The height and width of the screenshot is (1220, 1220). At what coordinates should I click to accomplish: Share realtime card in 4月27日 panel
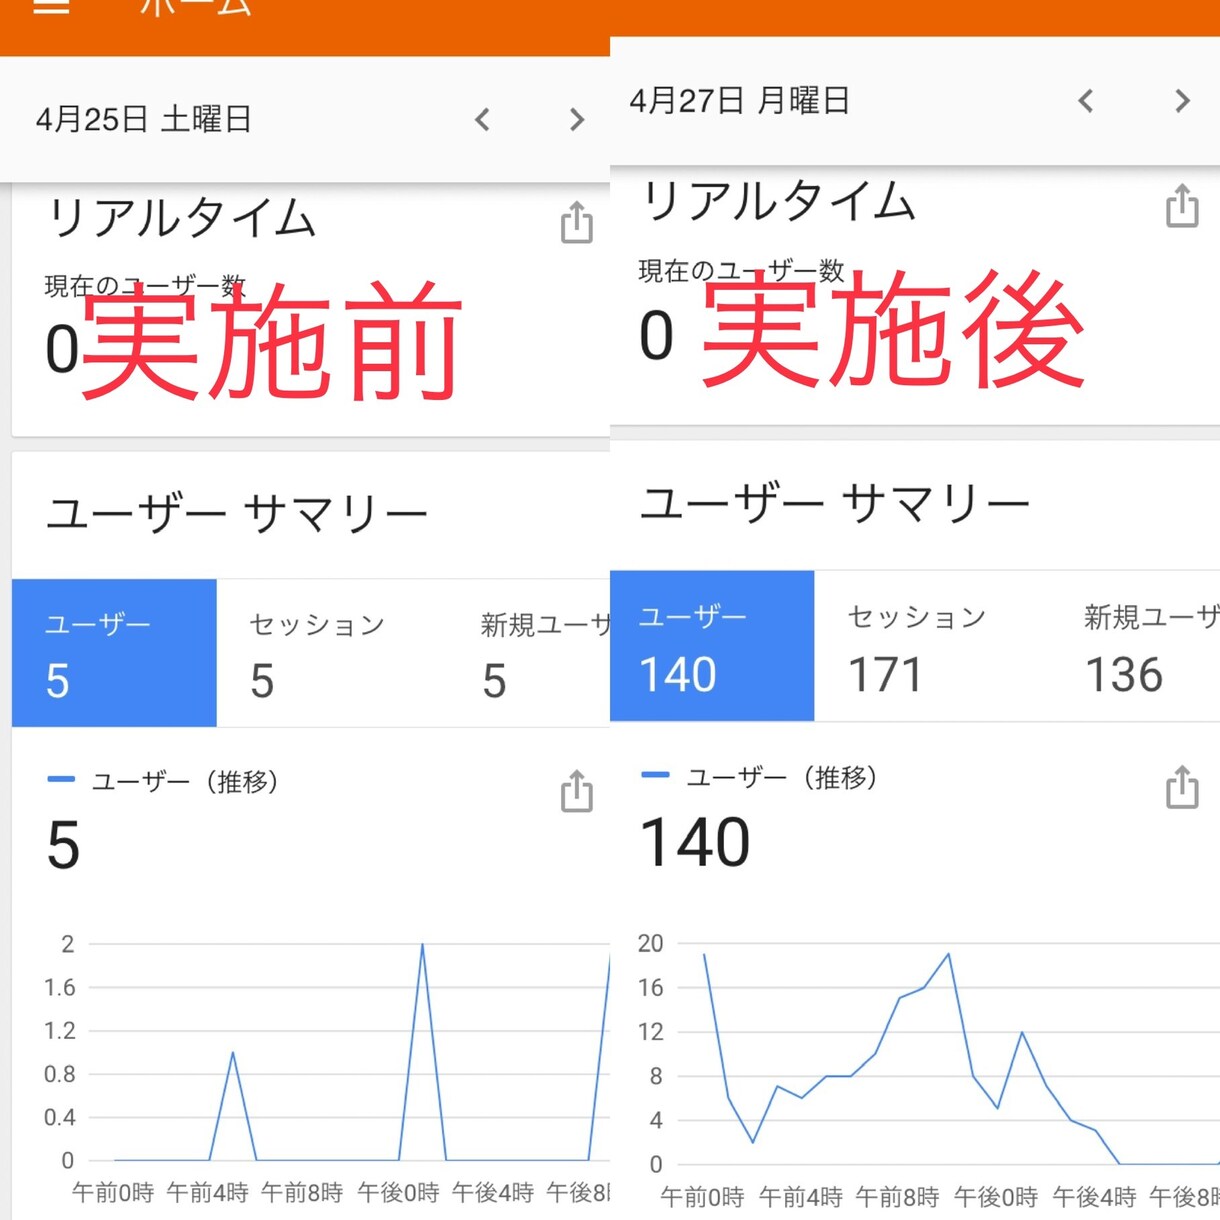pyautogui.click(x=1182, y=205)
